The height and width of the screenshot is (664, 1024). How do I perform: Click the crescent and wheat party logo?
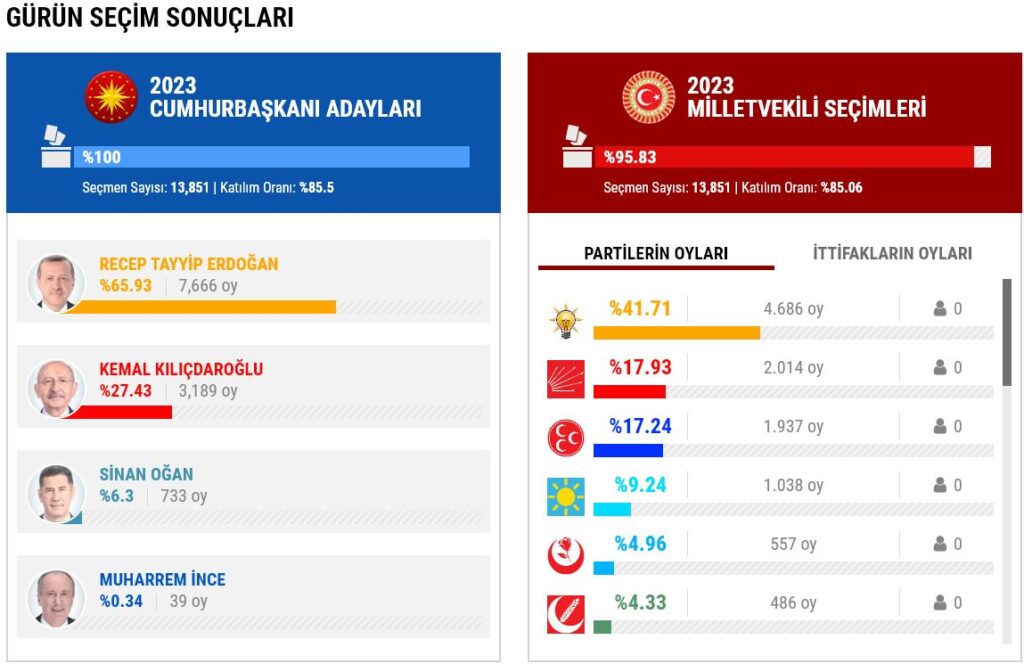tap(565, 614)
